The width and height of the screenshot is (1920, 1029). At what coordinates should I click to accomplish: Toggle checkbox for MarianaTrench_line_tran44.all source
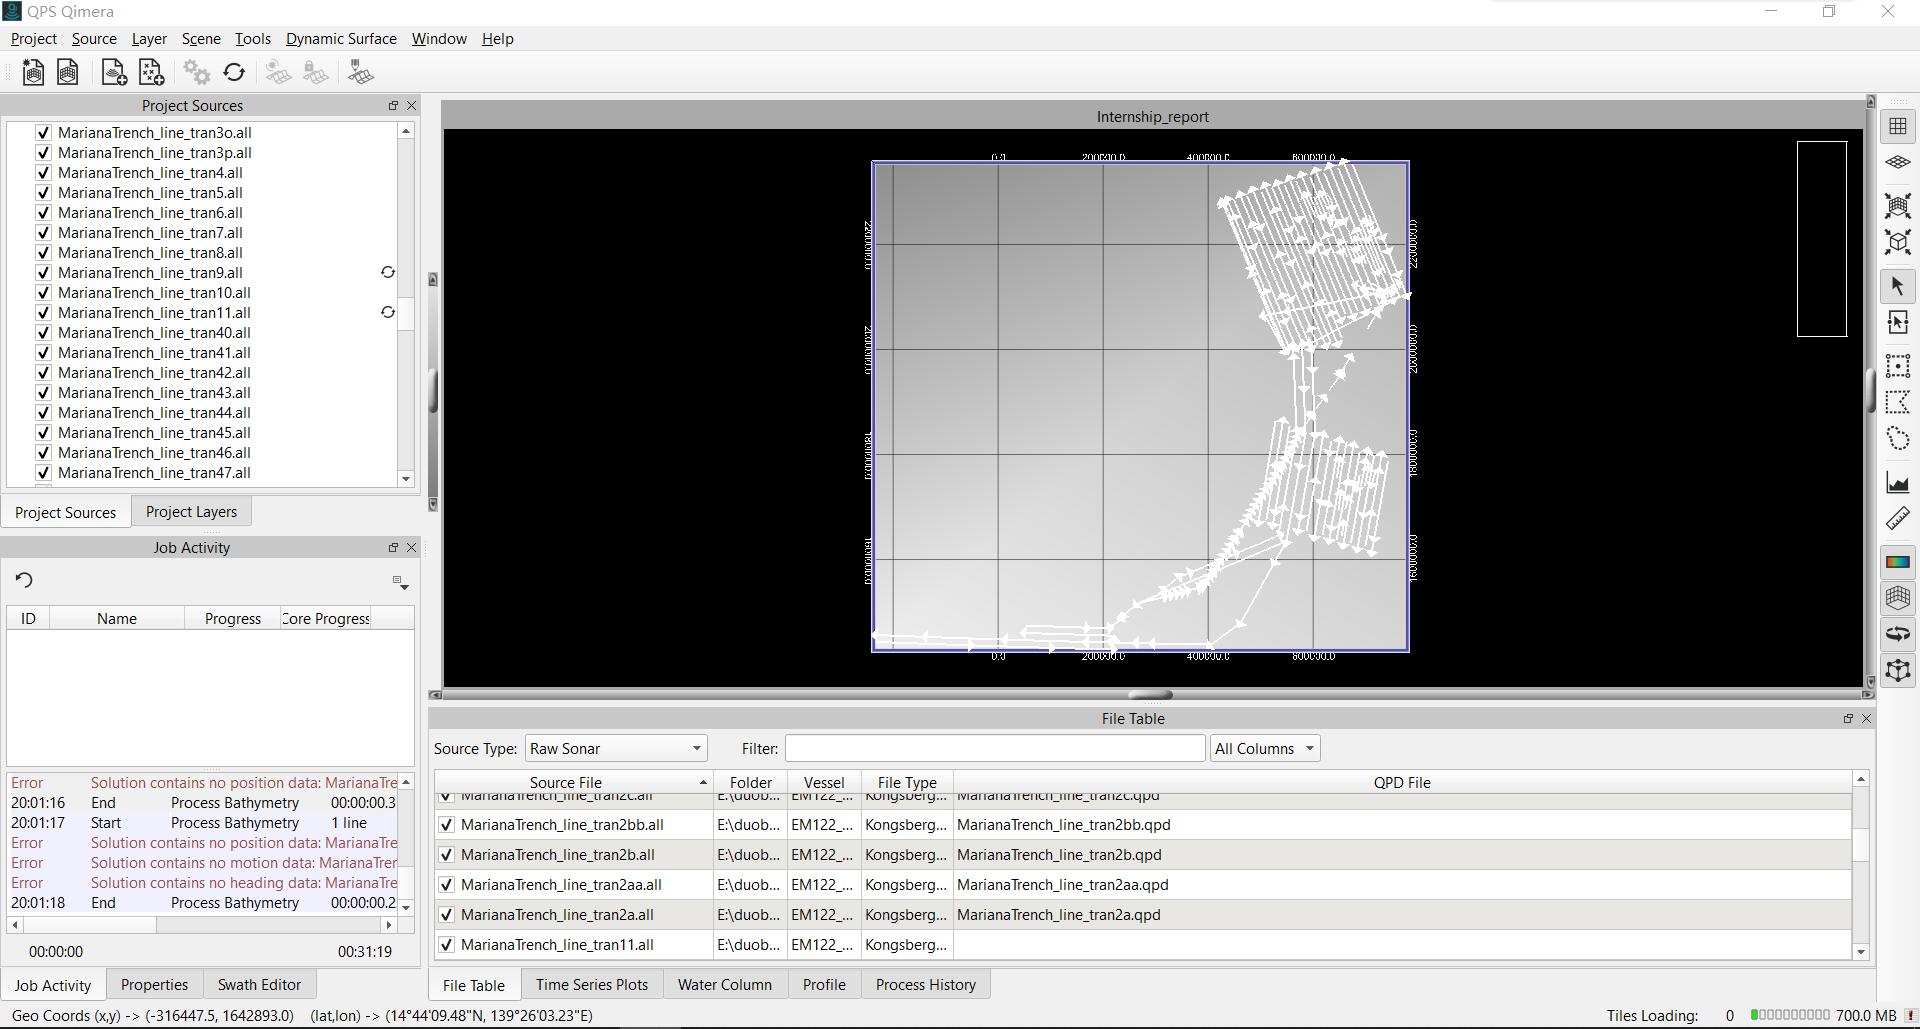point(43,412)
